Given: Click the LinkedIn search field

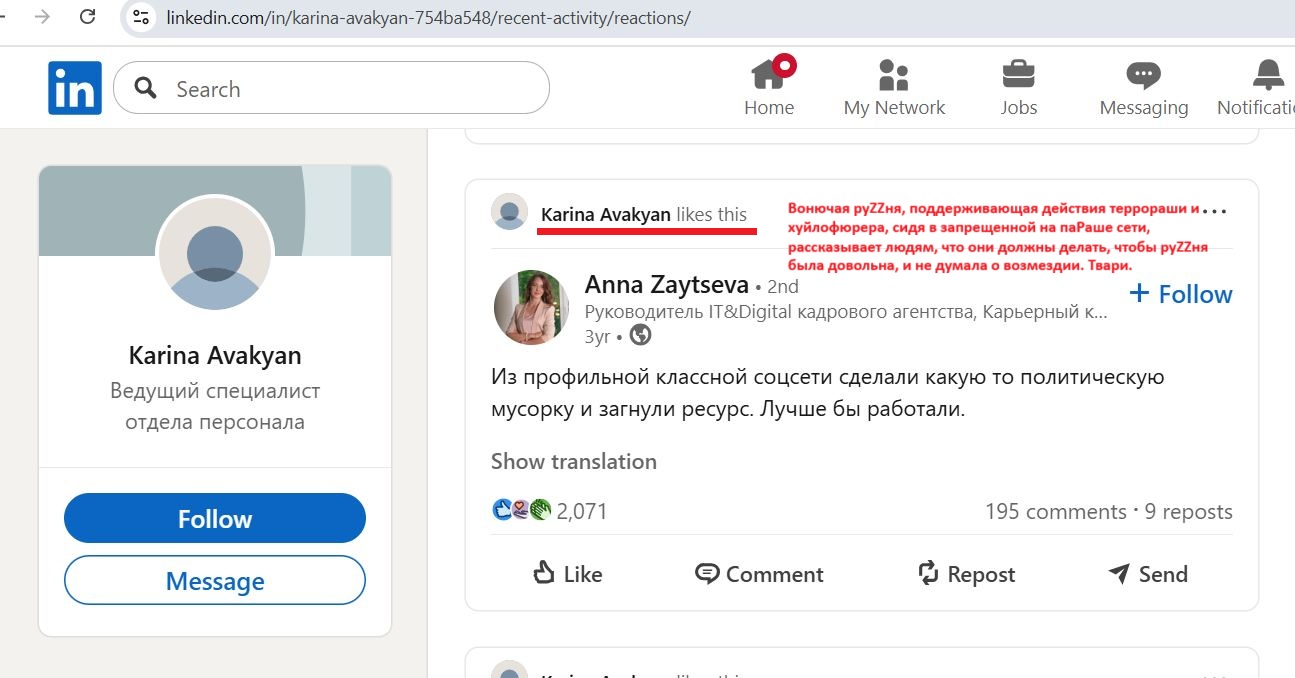Looking at the screenshot, I should (x=350, y=89).
